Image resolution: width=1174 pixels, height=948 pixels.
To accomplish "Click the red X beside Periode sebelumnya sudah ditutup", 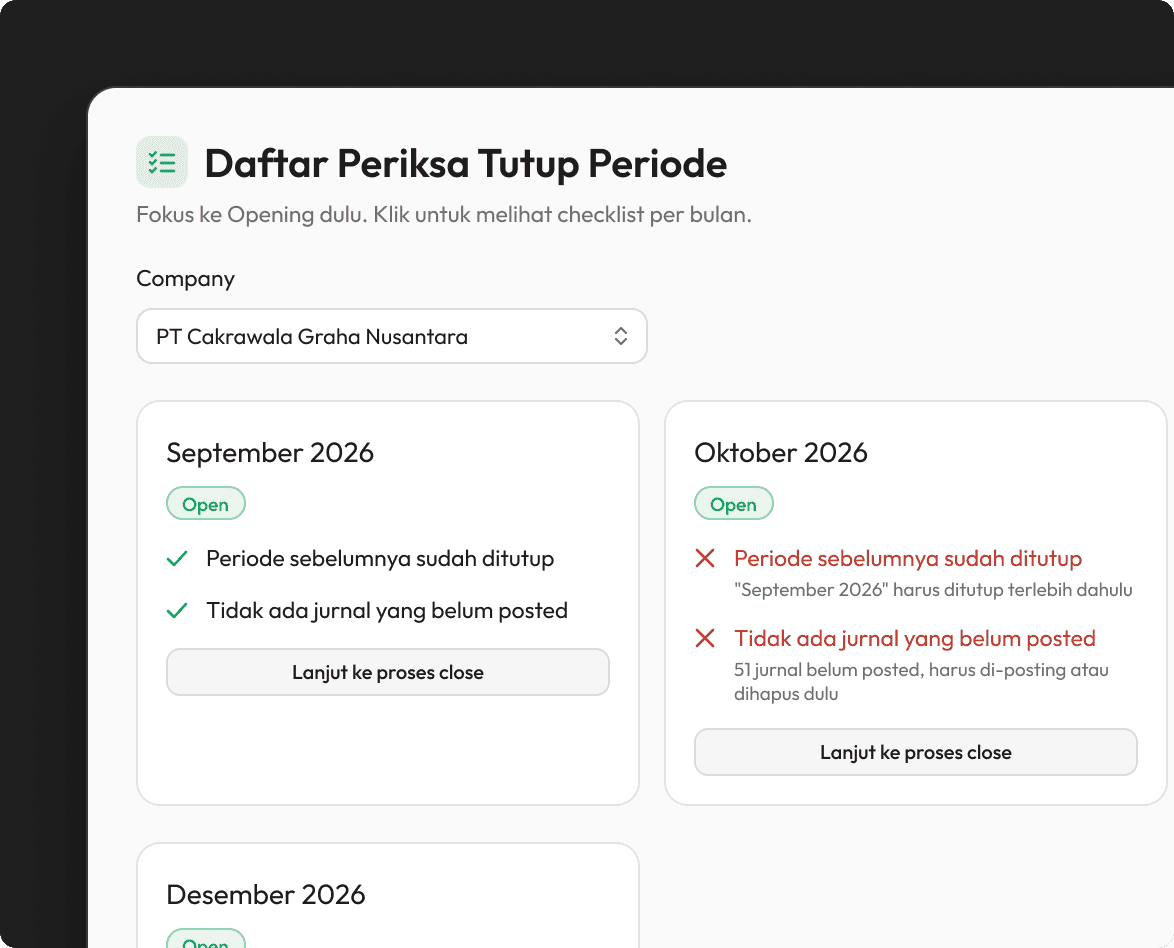I will [x=705, y=558].
